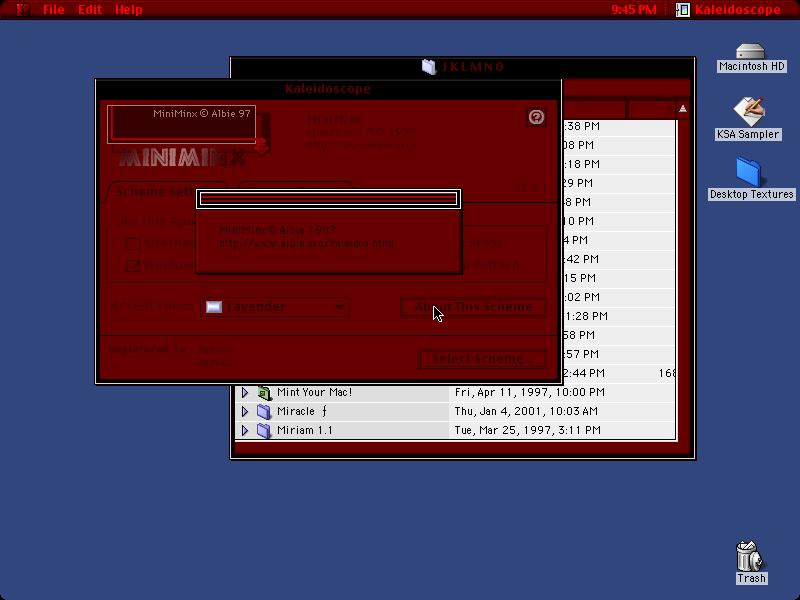Click the Miriam 1.1 folder icon
Screen dimensions: 800x600
[264, 430]
